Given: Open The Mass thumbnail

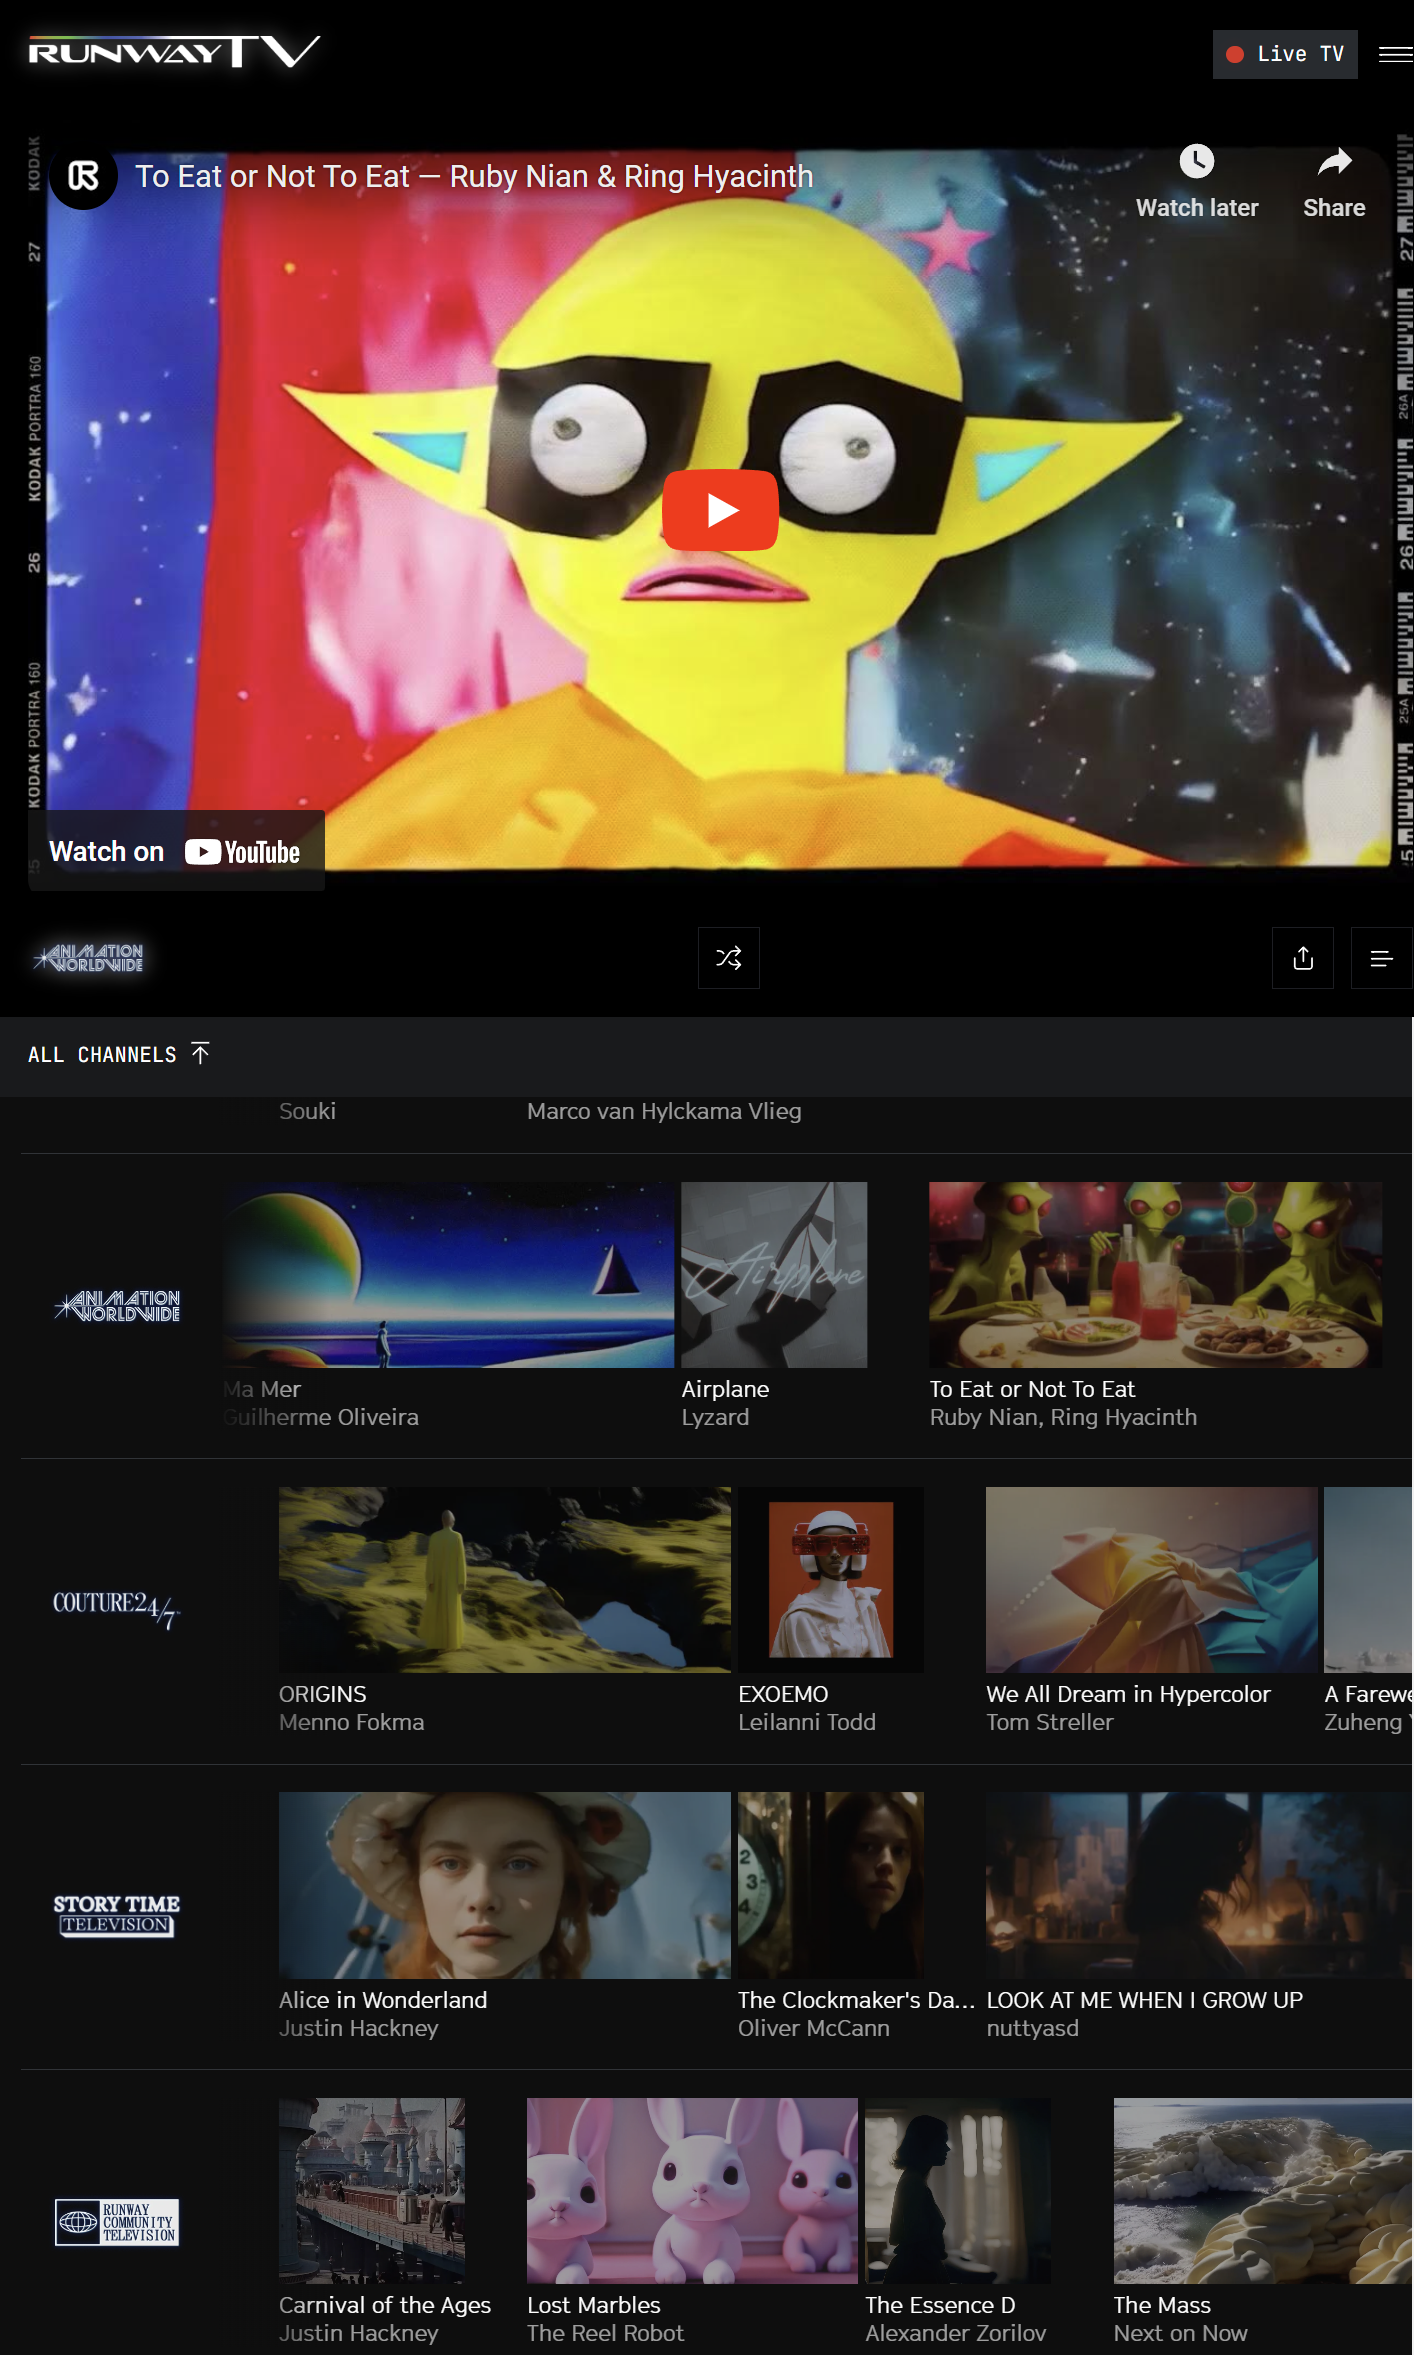Looking at the screenshot, I should pos(1263,2191).
